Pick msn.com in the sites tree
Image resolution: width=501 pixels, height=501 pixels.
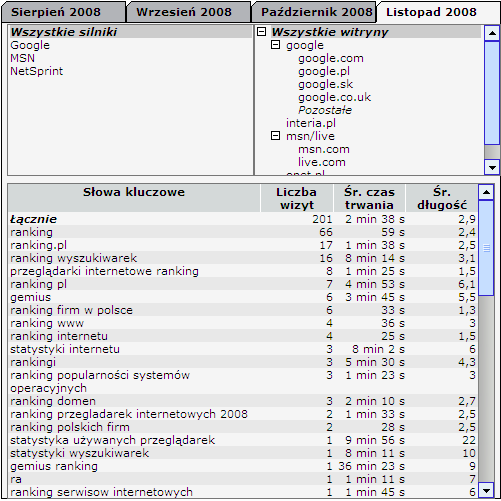click(x=324, y=149)
